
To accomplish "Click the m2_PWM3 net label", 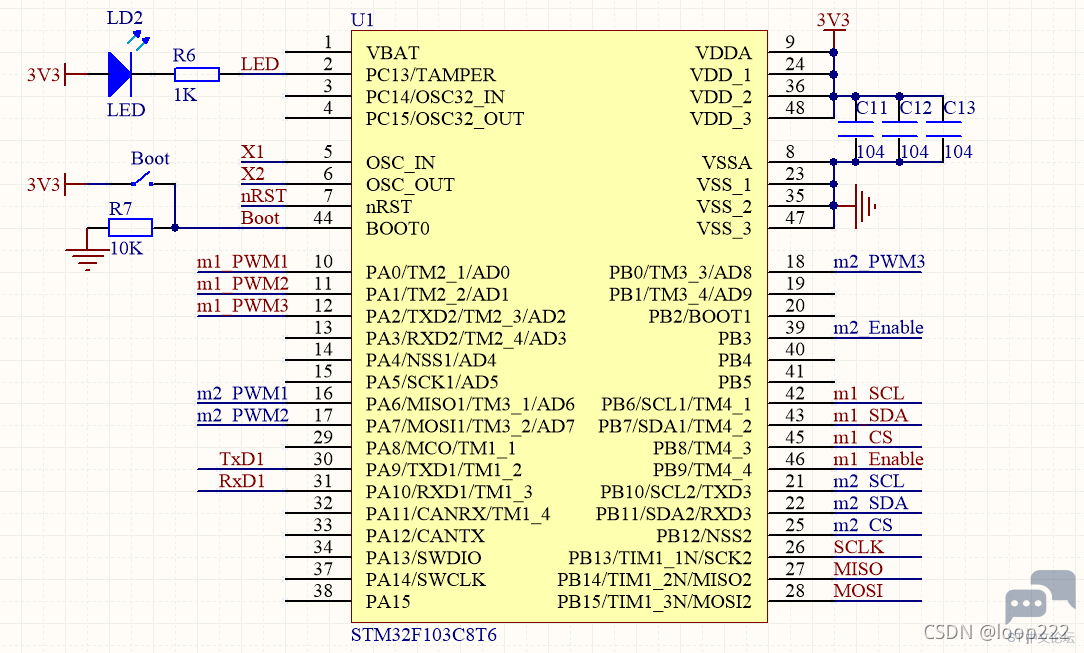I will coord(879,262).
